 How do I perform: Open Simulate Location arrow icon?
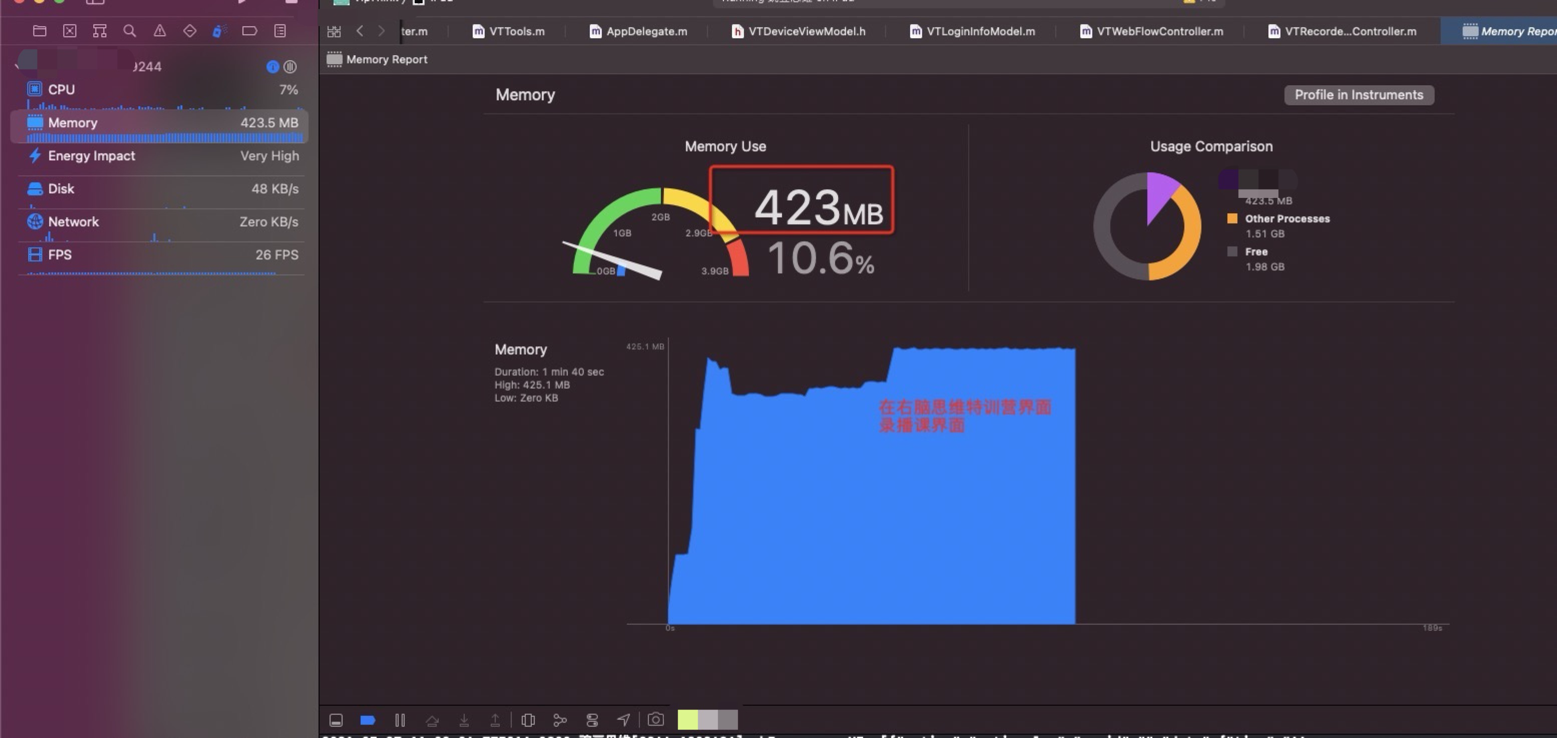pyautogui.click(x=623, y=720)
